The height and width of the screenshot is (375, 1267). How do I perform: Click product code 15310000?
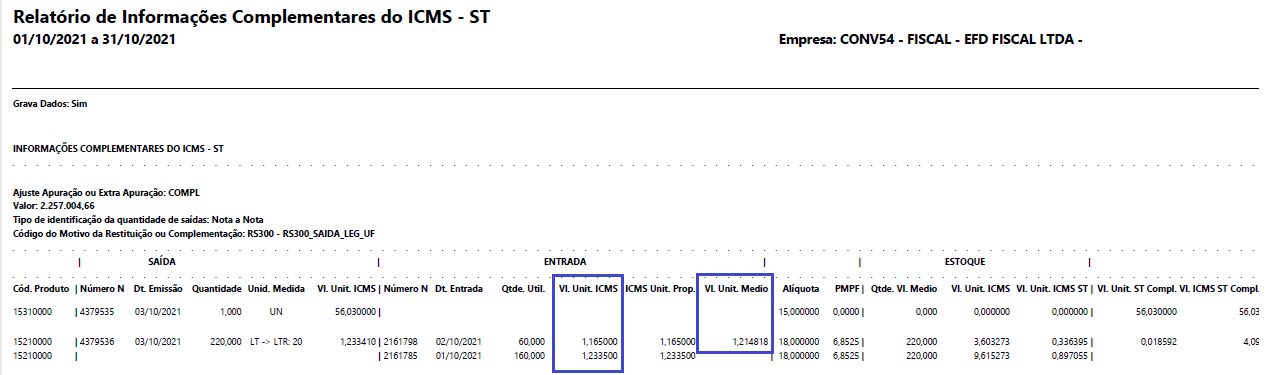33,312
